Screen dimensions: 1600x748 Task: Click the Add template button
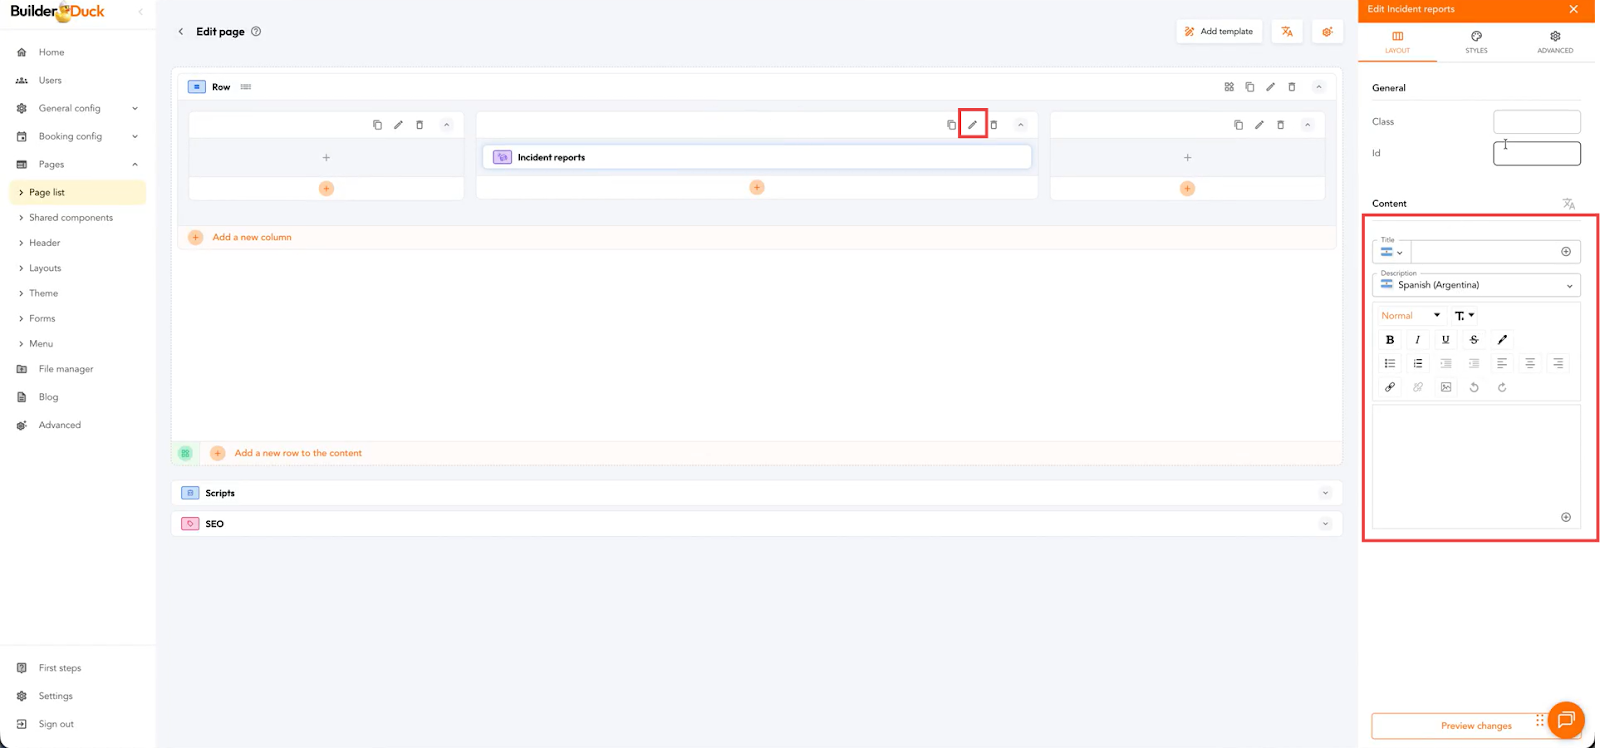pyautogui.click(x=1219, y=32)
